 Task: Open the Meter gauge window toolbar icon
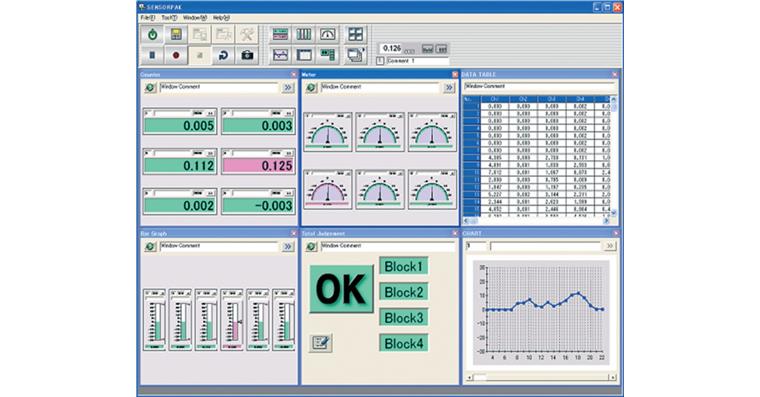click(328, 34)
